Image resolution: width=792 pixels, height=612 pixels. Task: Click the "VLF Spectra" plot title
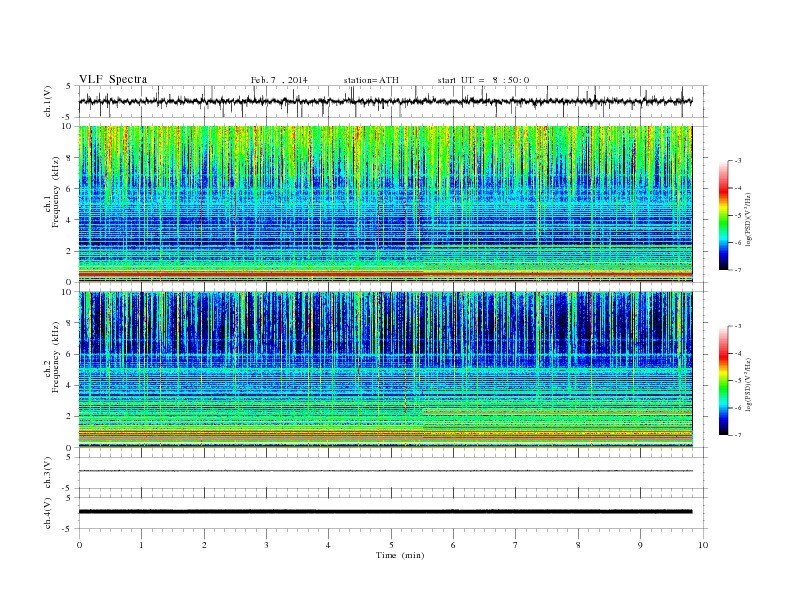coord(113,79)
